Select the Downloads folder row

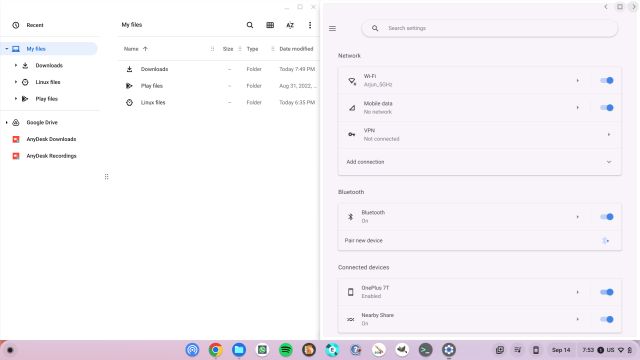(x=219, y=69)
